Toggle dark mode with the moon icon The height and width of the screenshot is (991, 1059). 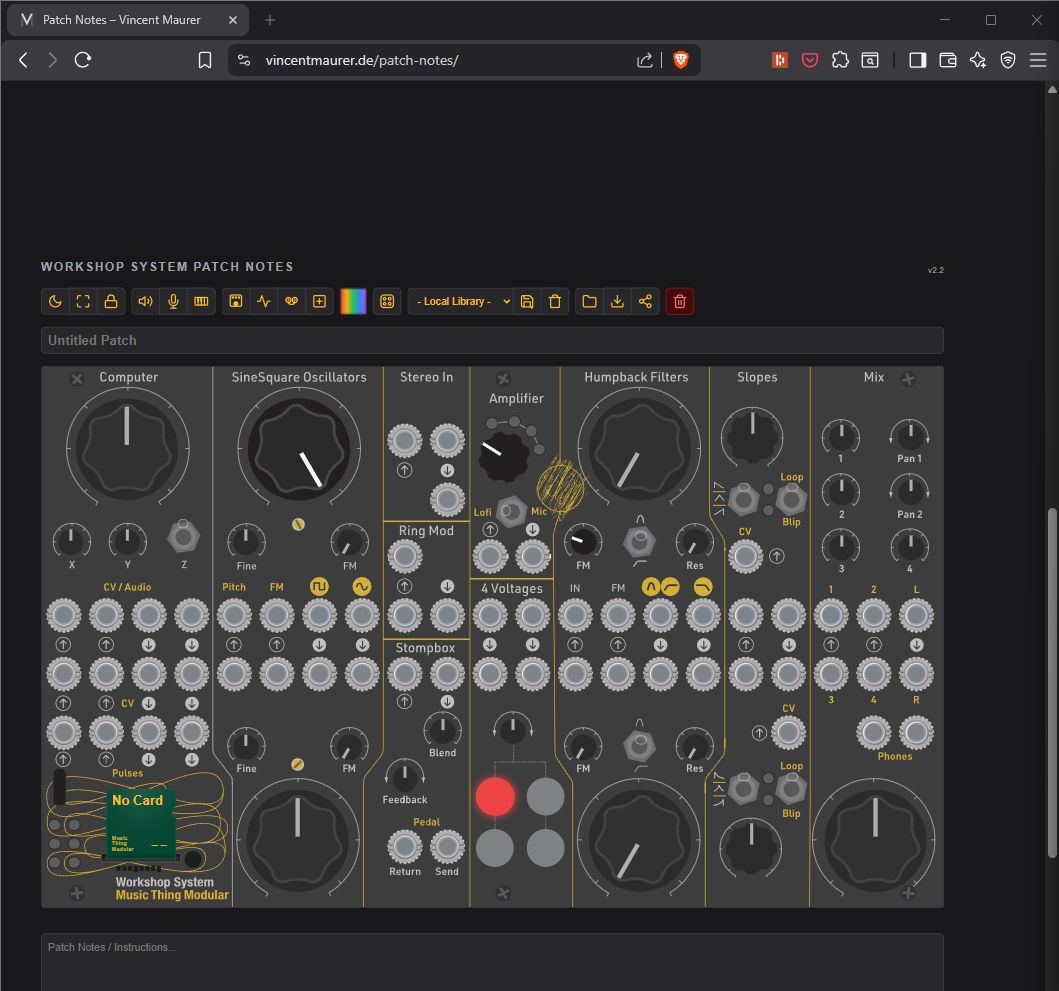pos(55,301)
